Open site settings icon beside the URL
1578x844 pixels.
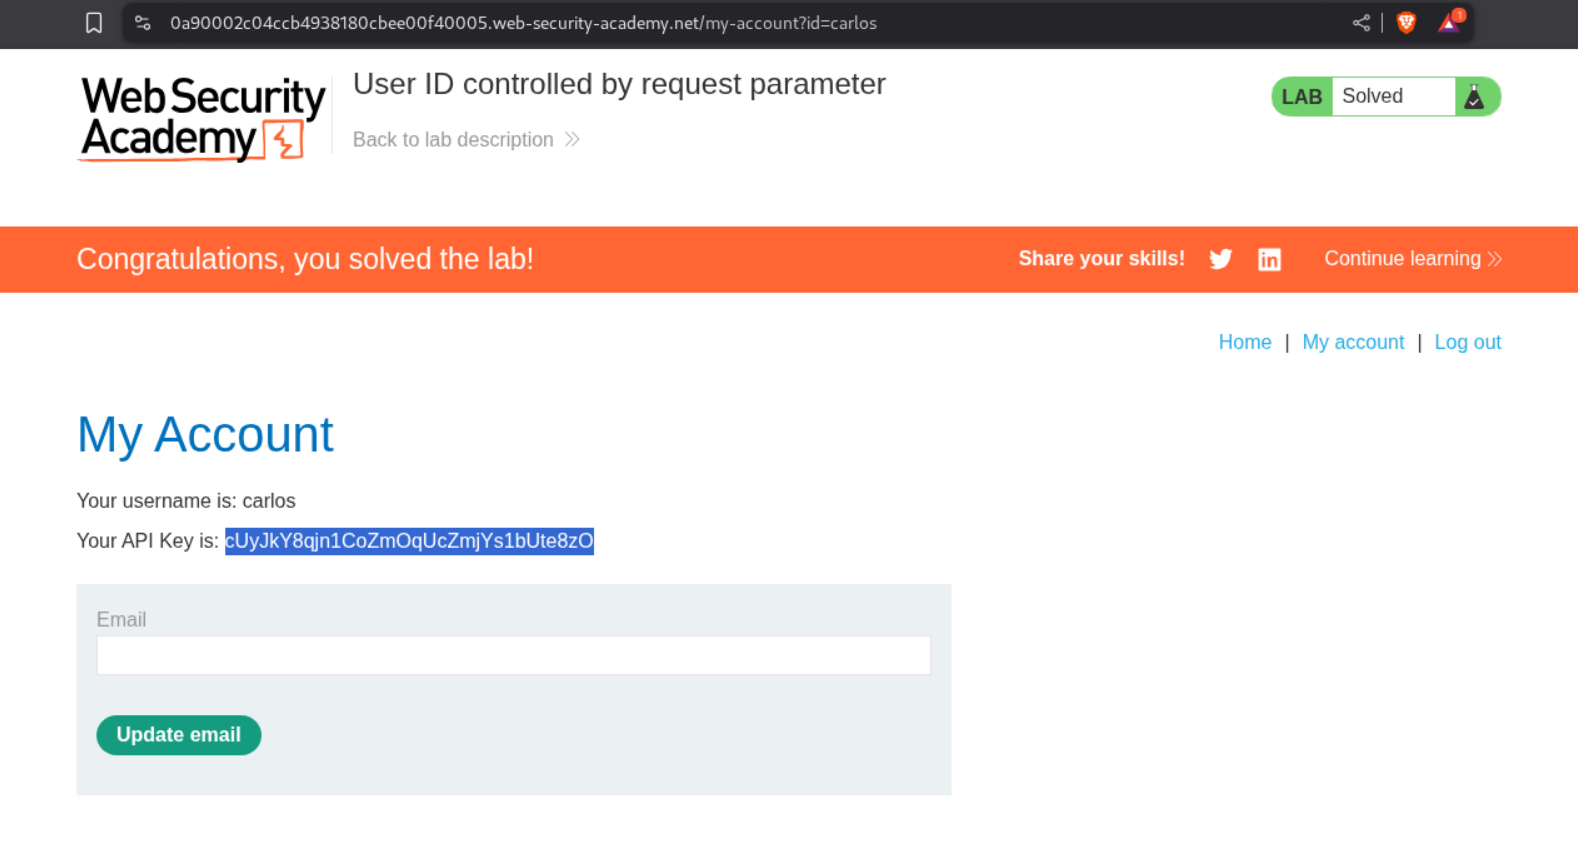pyautogui.click(x=143, y=23)
